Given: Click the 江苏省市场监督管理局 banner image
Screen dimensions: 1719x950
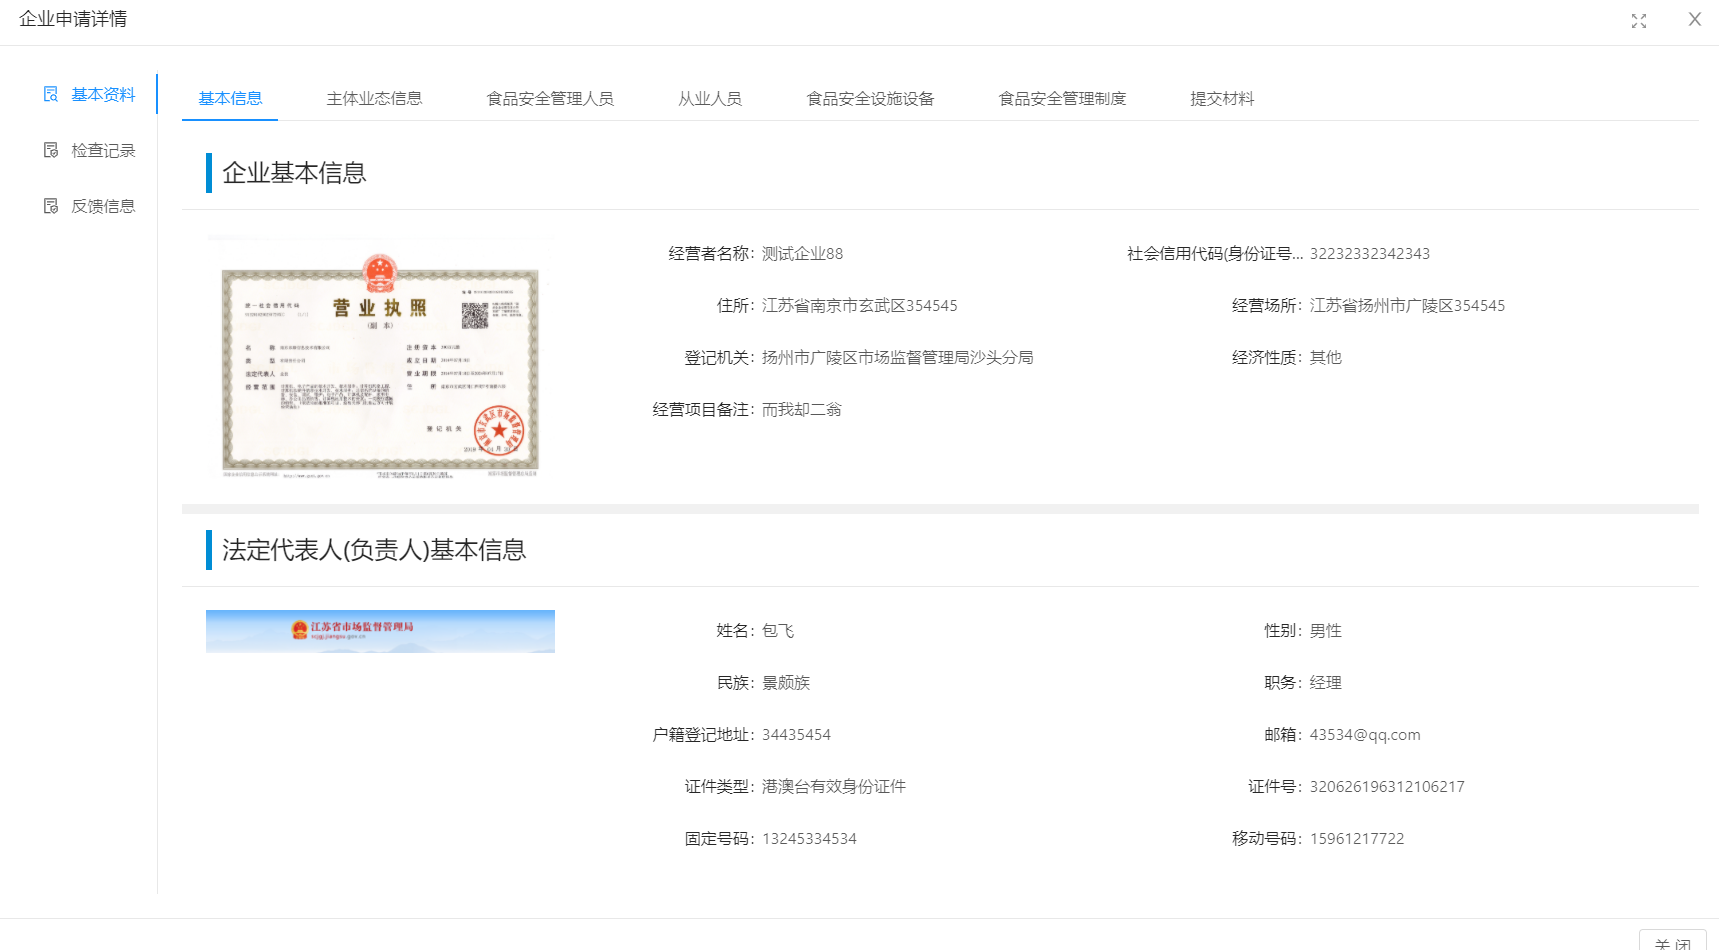Looking at the screenshot, I should click(380, 631).
